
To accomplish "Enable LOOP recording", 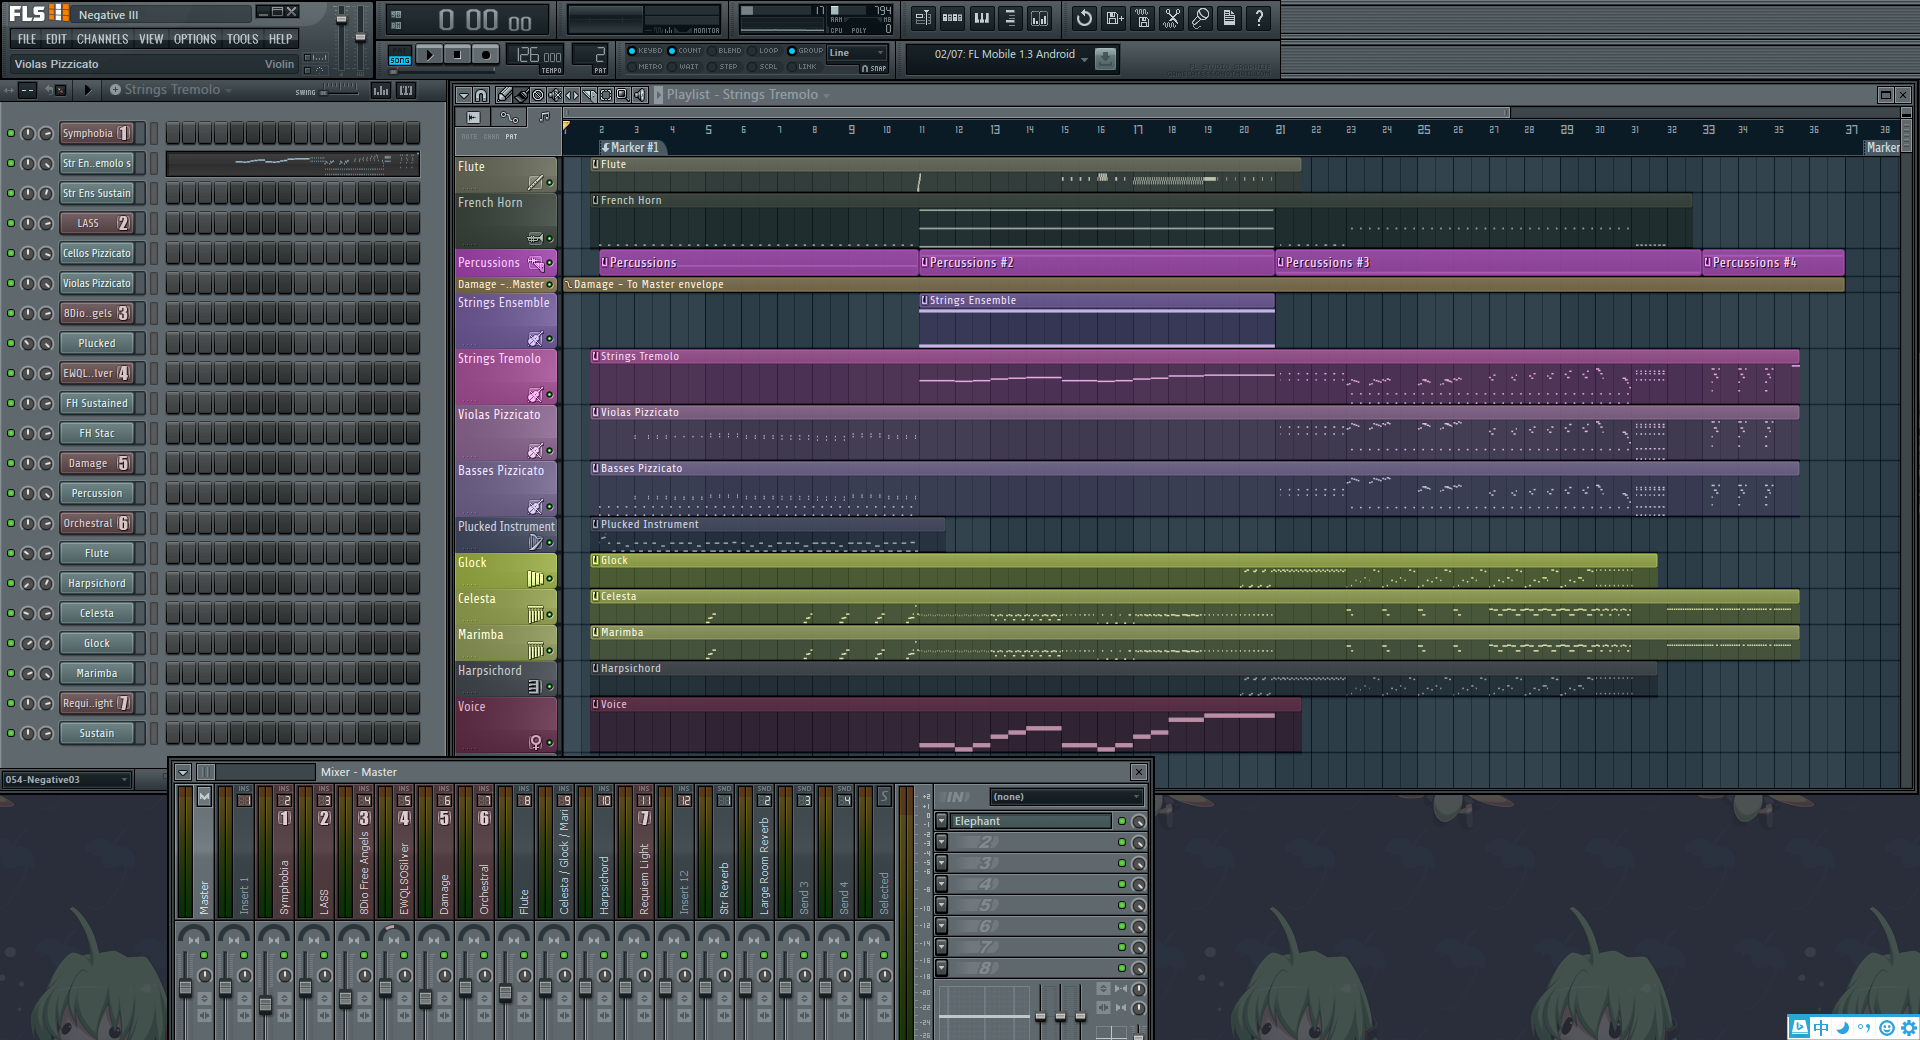I will tap(764, 51).
